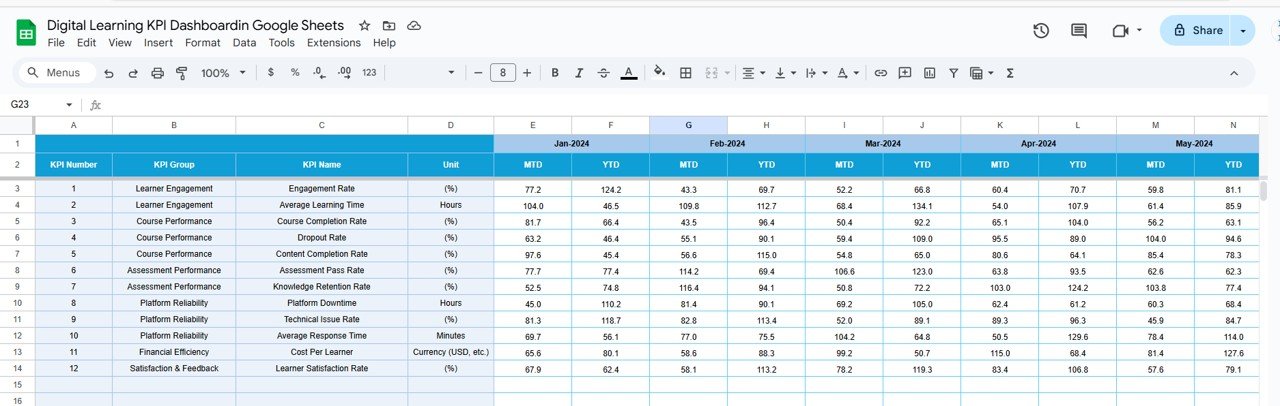Increase font size with plus
1280x406 pixels.
[528, 73]
